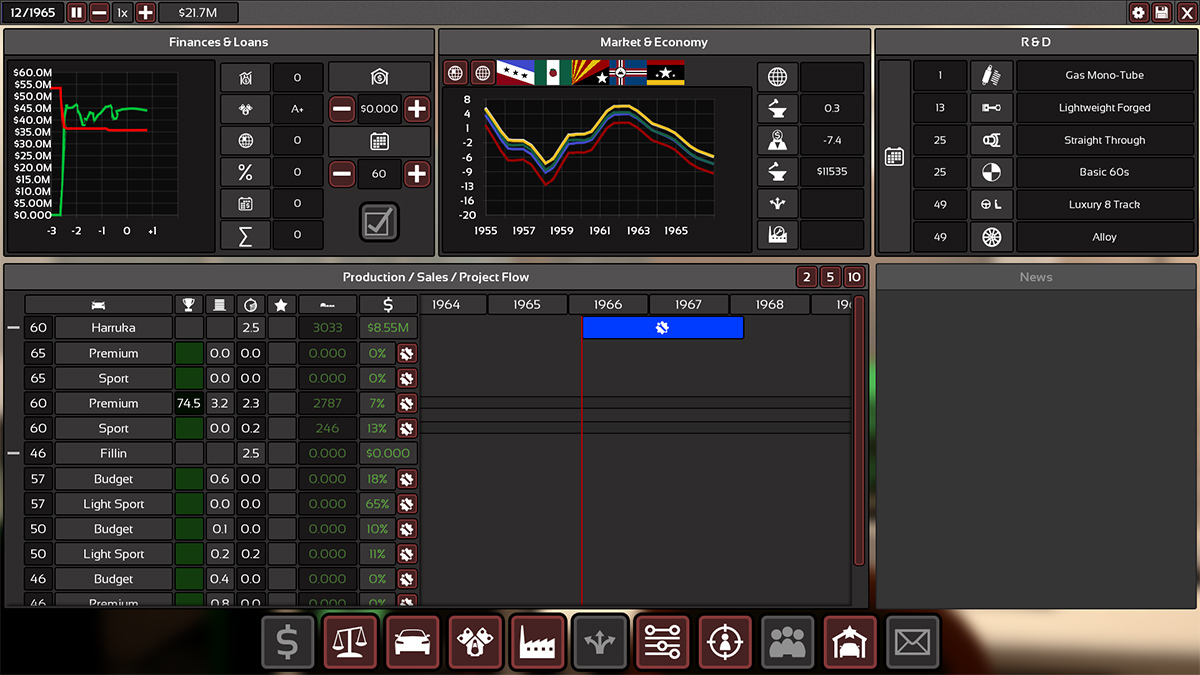Select the Mexico flag in Market & Economy
This screenshot has height=675, width=1200.
click(552, 73)
